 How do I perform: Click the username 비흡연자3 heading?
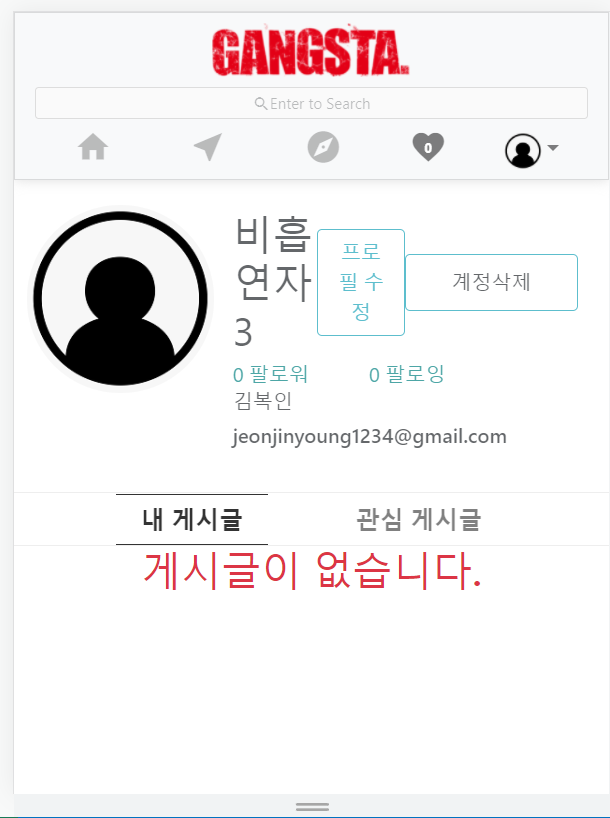(273, 282)
